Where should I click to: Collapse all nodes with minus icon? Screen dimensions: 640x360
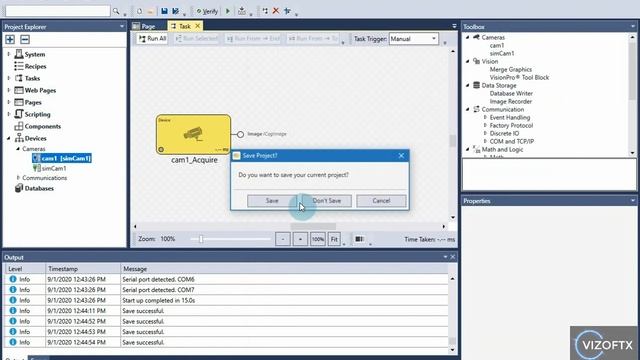pyautogui.click(x=25, y=40)
